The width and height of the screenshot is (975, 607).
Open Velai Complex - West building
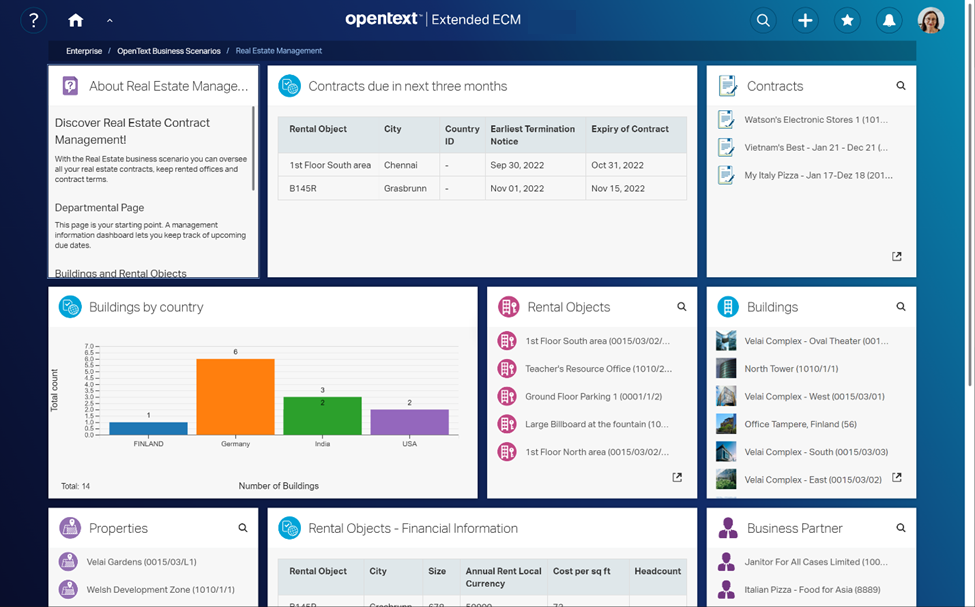(x=814, y=396)
